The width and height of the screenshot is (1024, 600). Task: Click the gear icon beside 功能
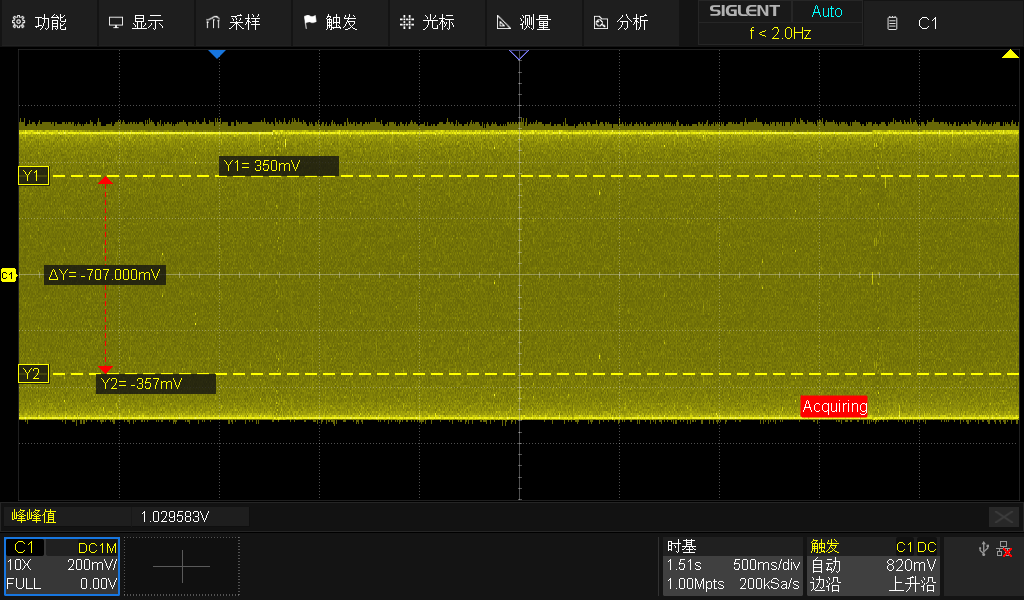click(x=19, y=22)
